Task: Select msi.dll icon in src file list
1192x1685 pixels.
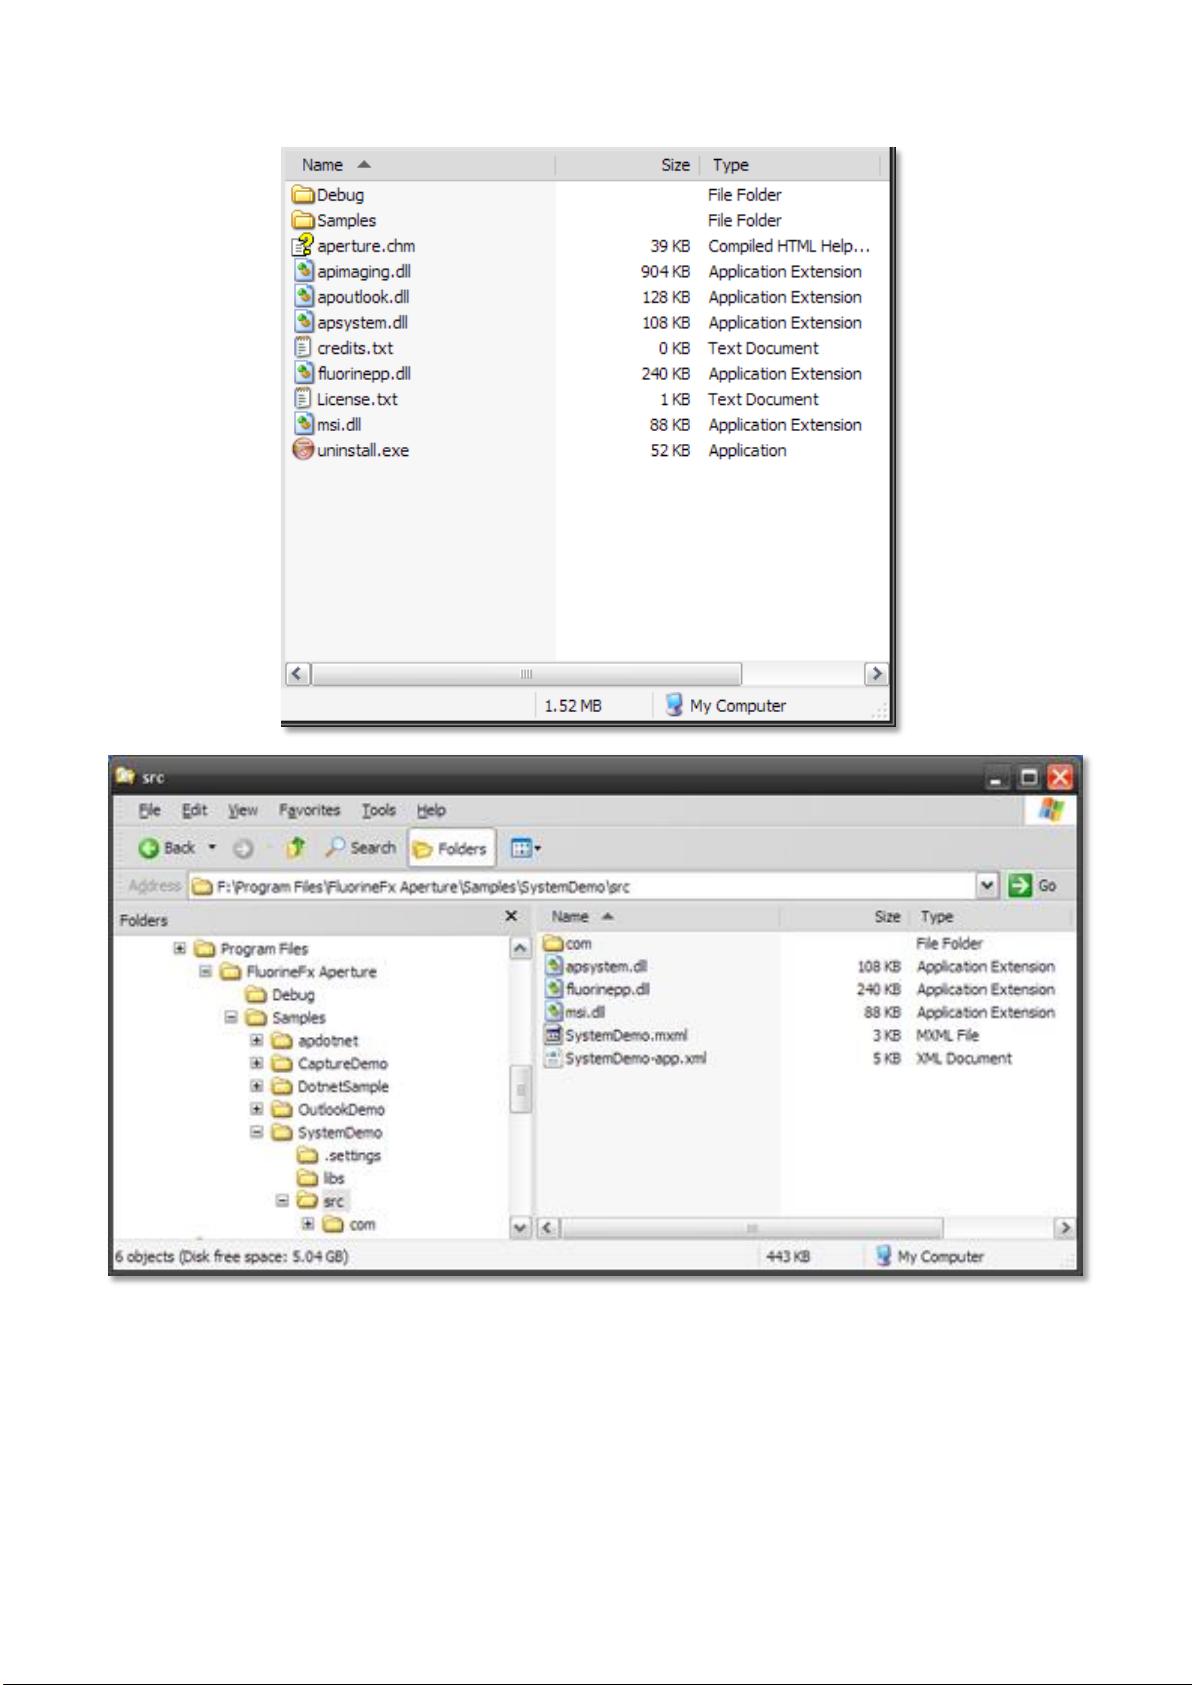Action: [x=555, y=1012]
